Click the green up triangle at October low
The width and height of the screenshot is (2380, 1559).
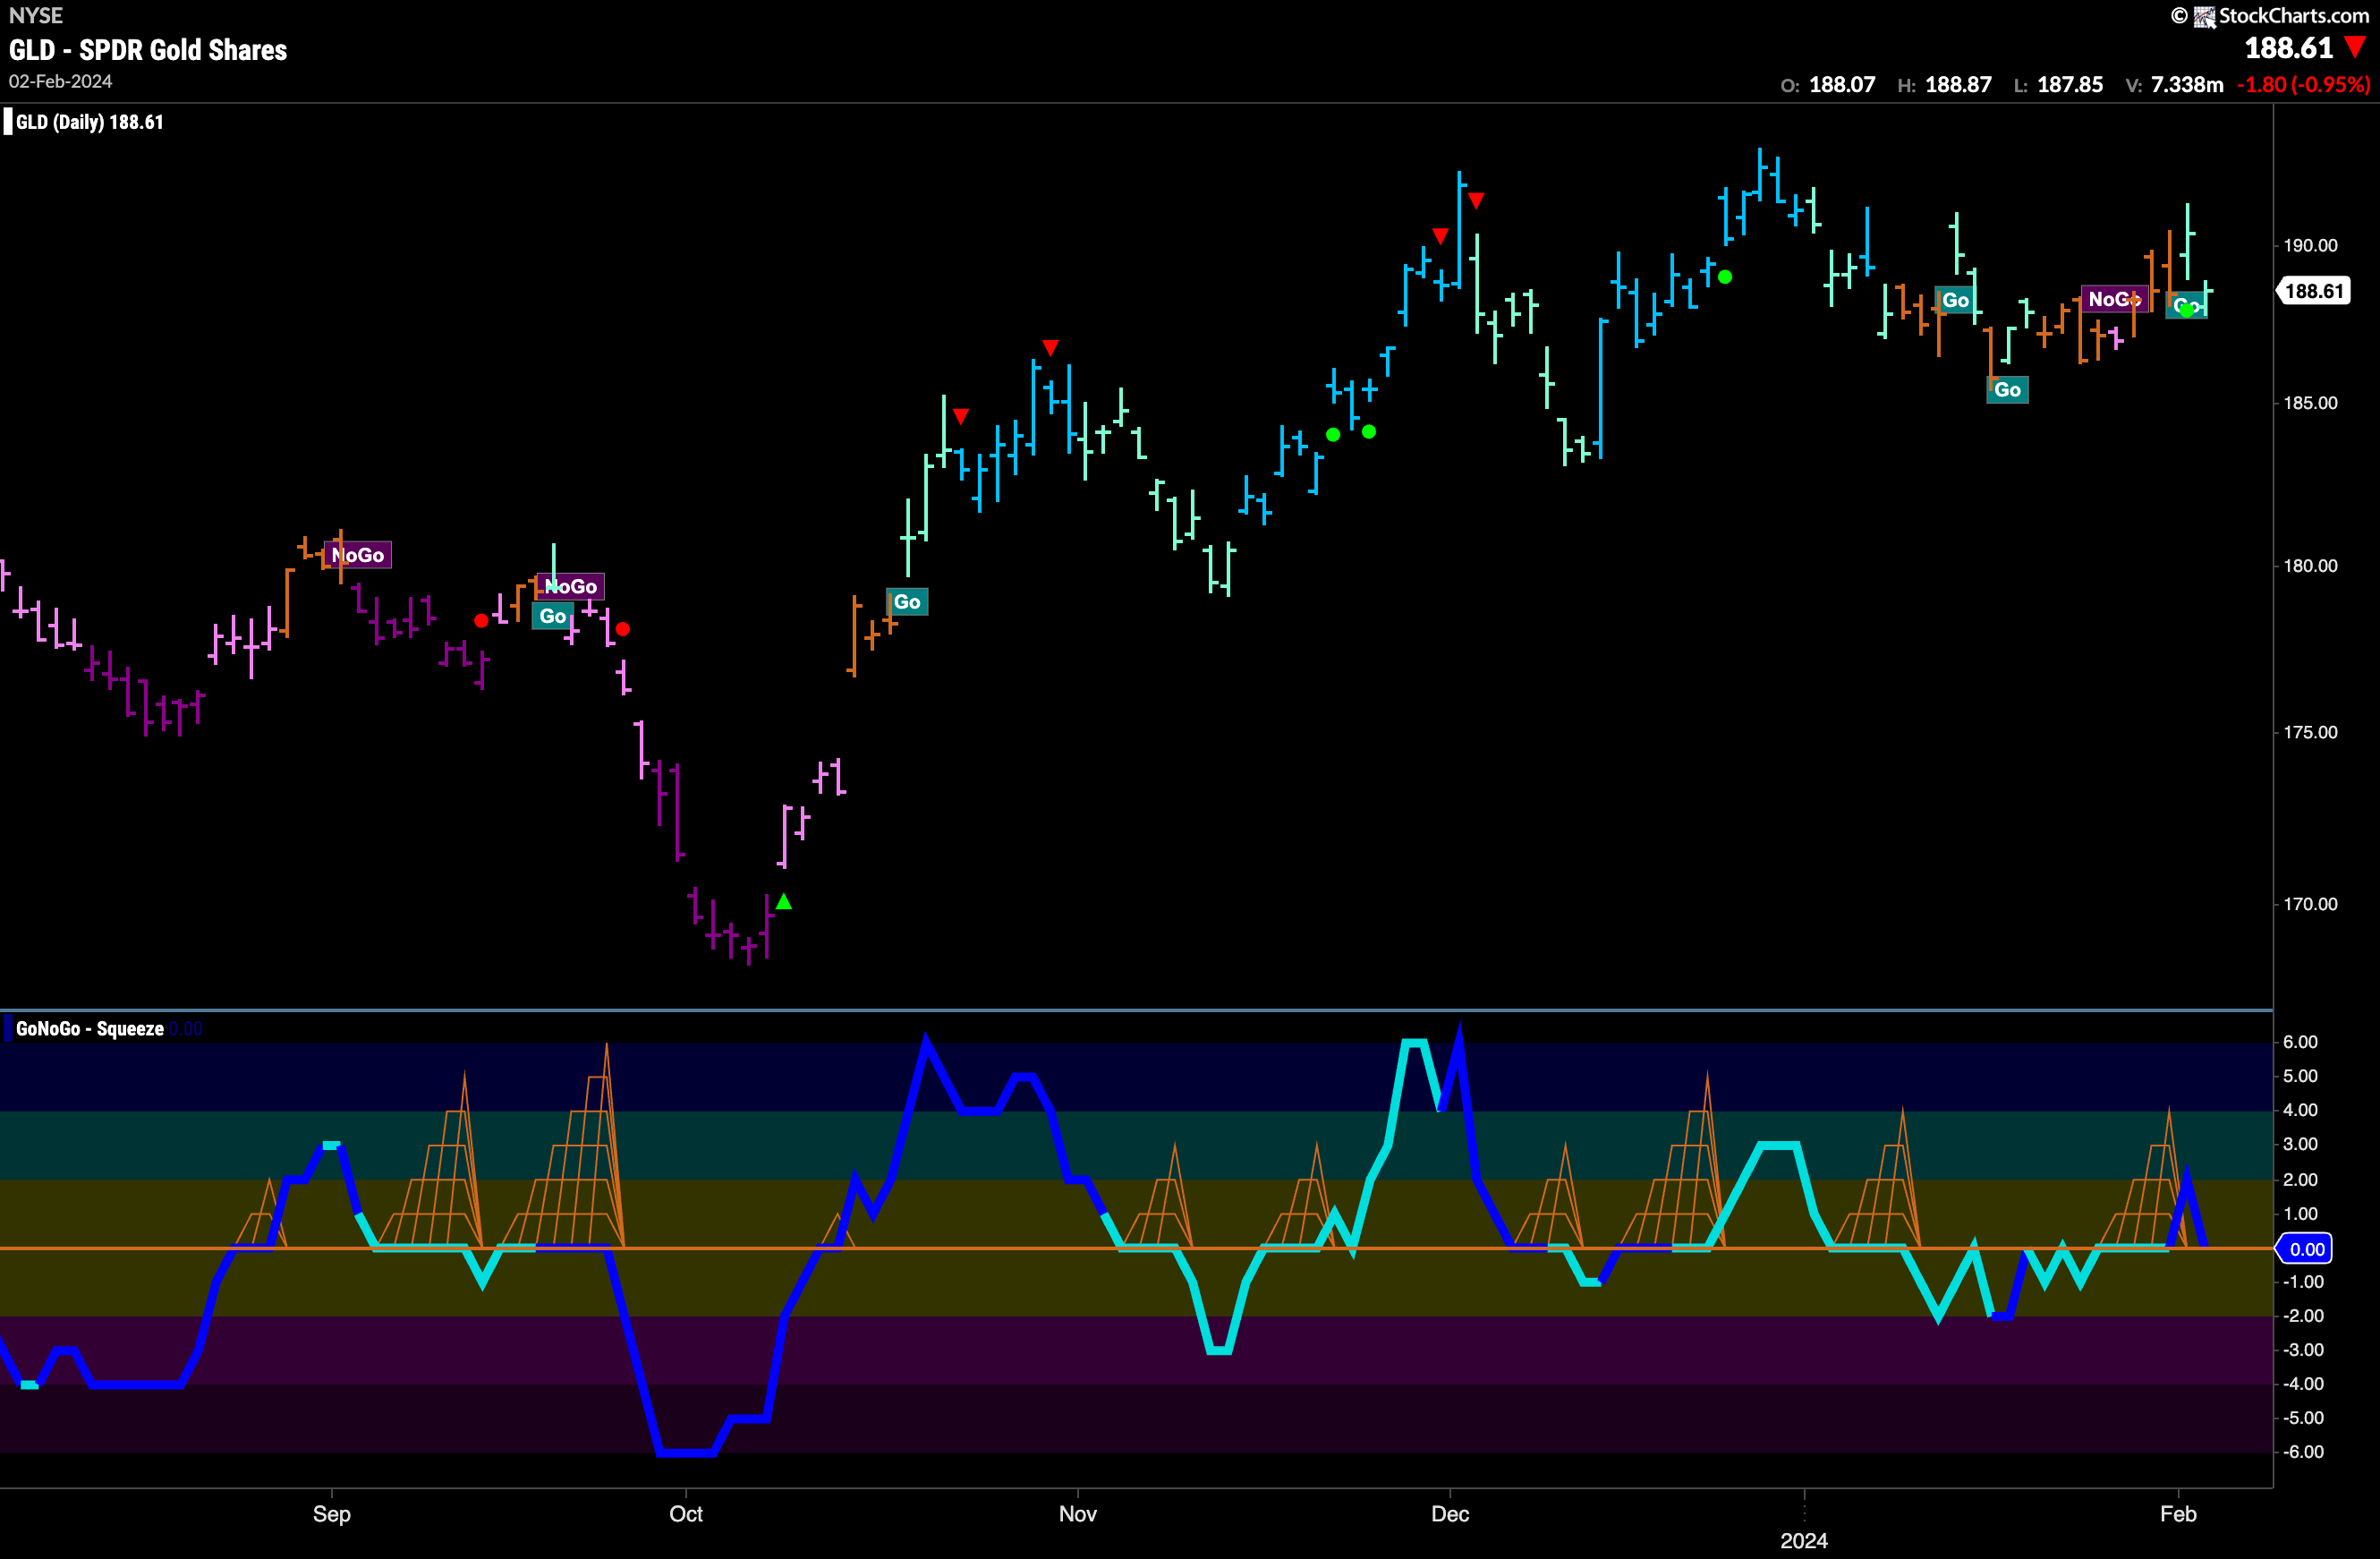(784, 901)
